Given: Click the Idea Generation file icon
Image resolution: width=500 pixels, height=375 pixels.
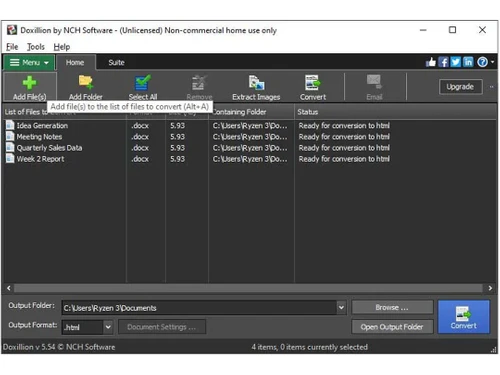Looking at the screenshot, I should coord(10,125).
